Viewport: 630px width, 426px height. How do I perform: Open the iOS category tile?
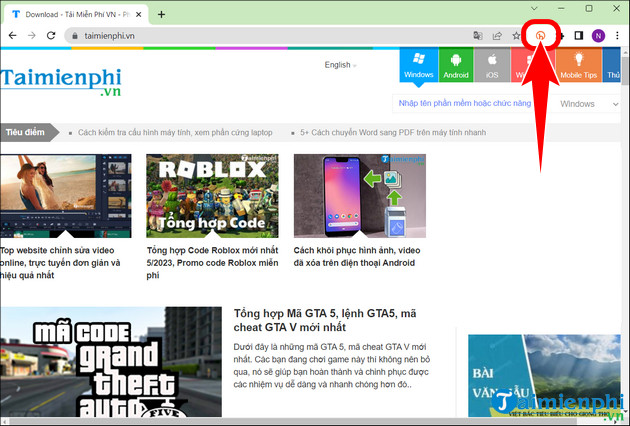pos(492,65)
